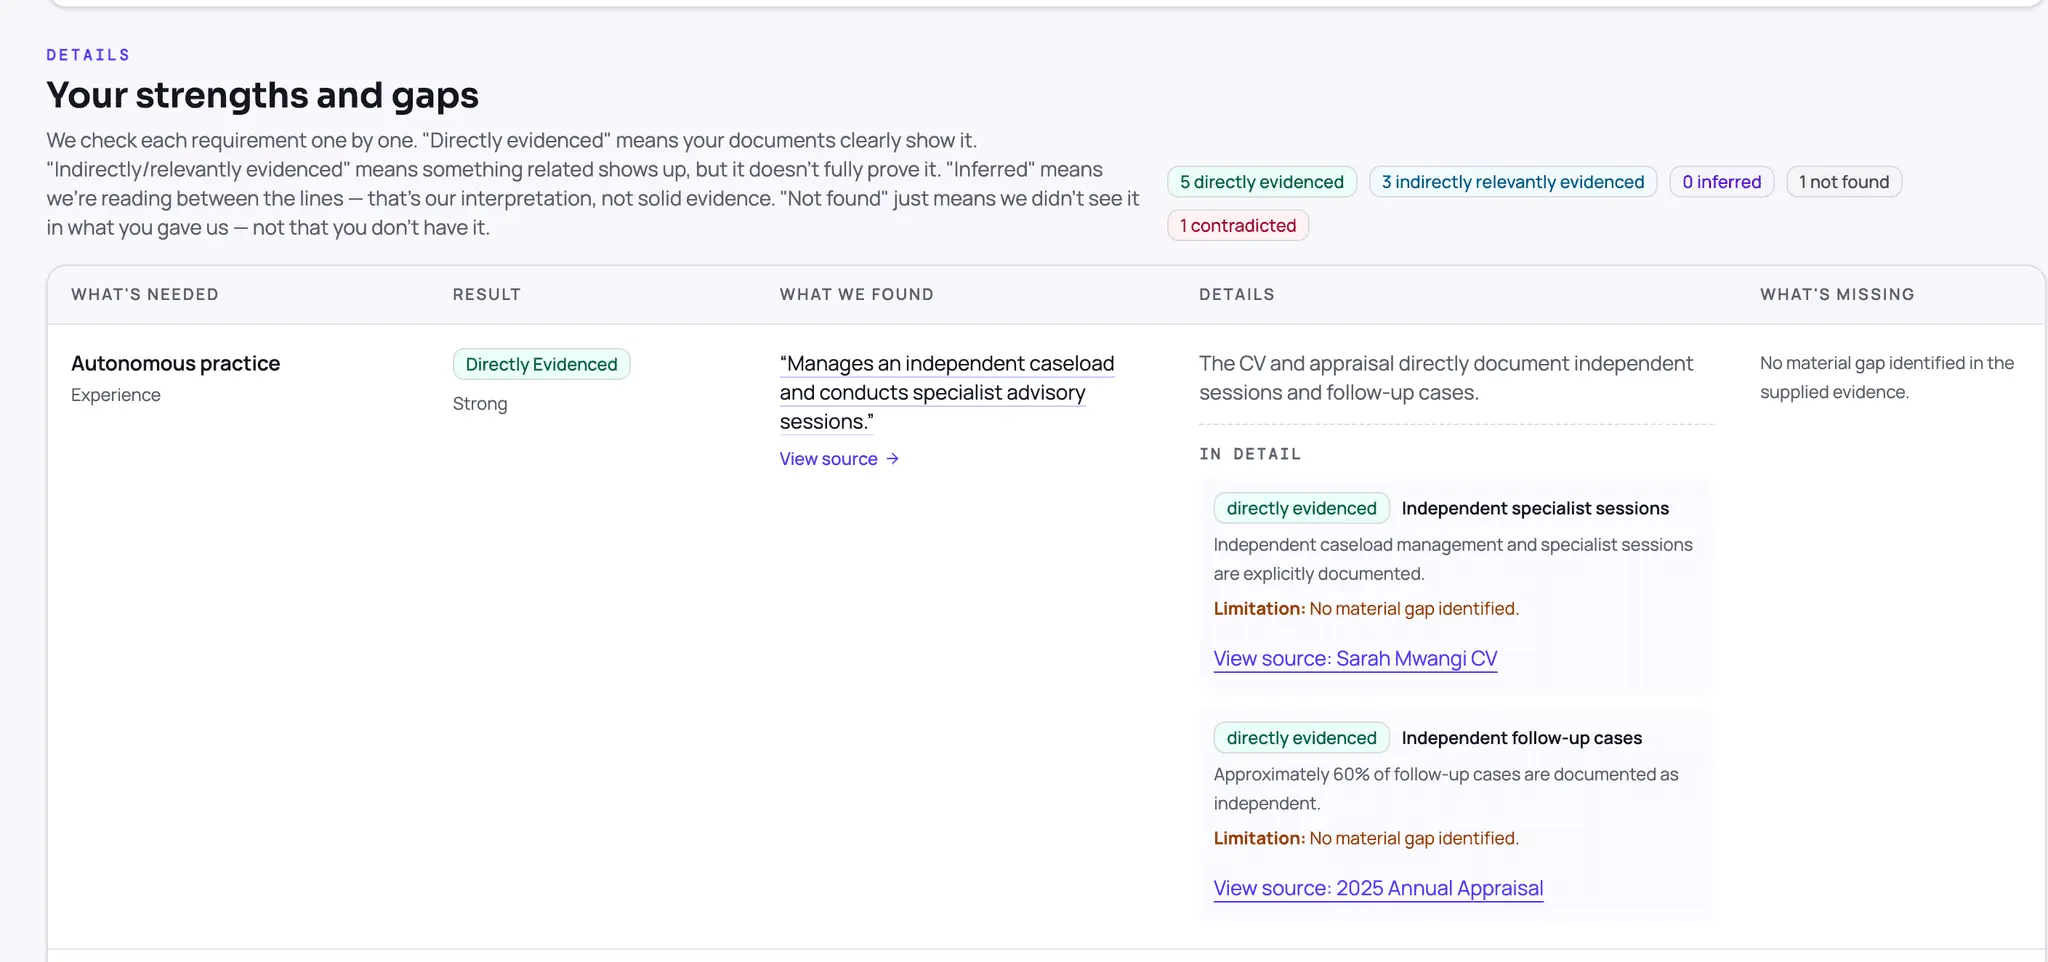Click directly evidenced badge for Independent follow-up cases
Screen dimensions: 2048x962
coord(1302,738)
